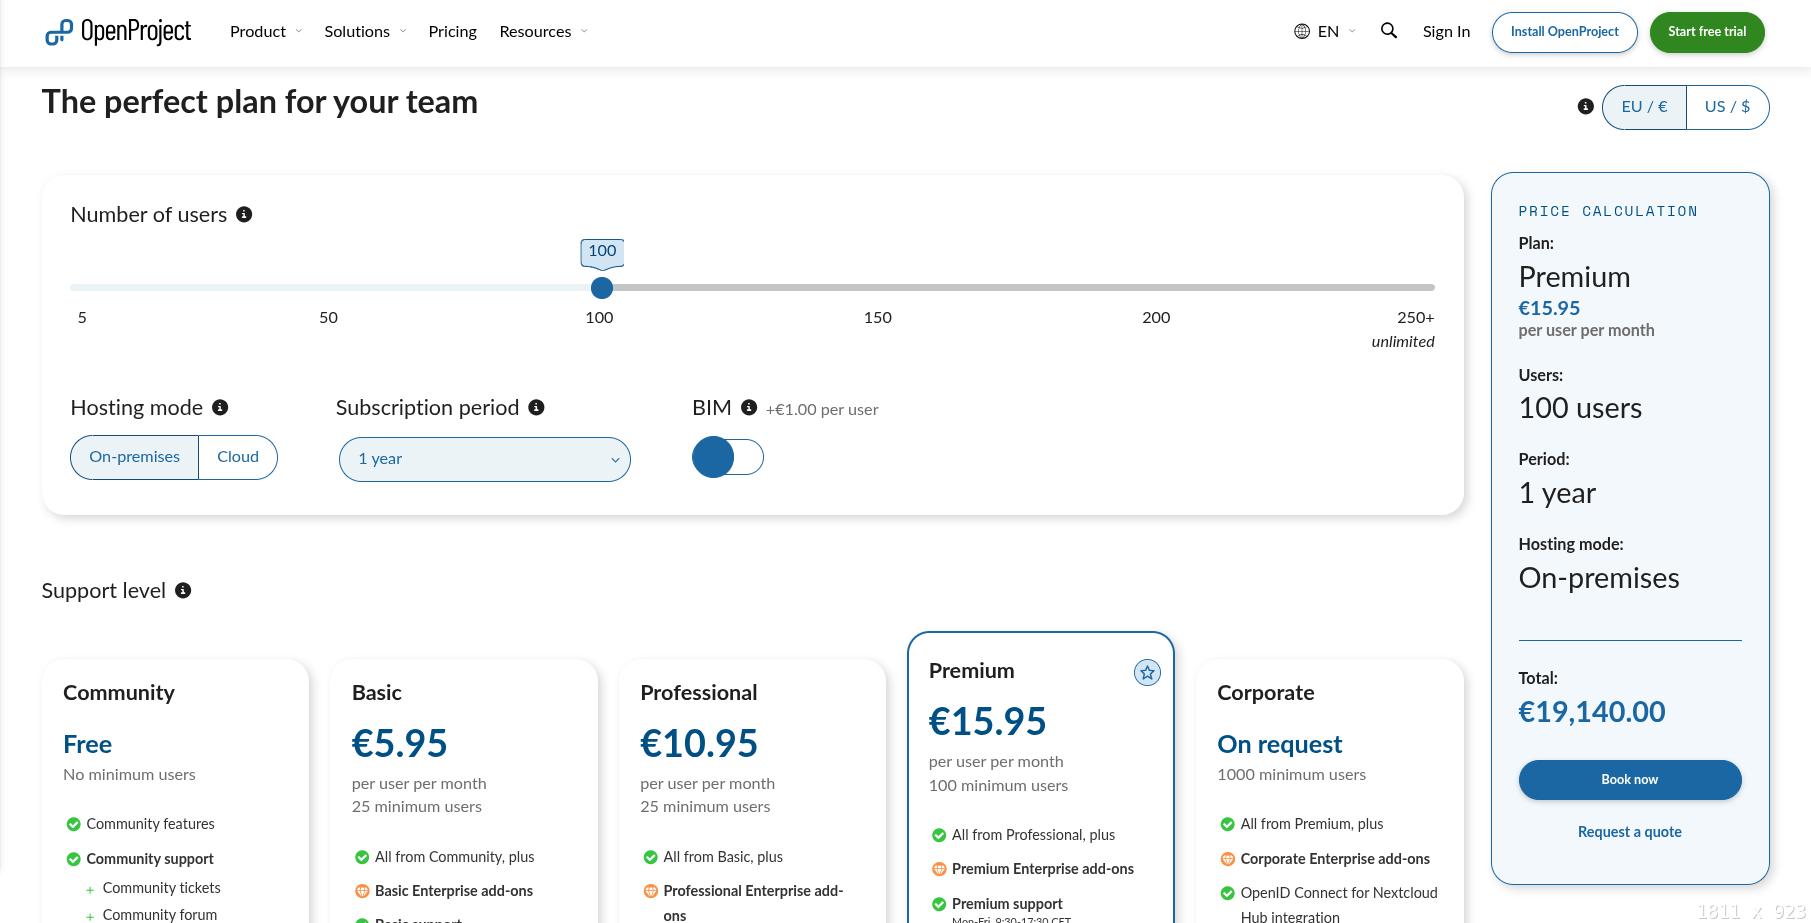Select the Community plan card heading
Viewport: 1811px width, 923px height.
pyautogui.click(x=119, y=693)
